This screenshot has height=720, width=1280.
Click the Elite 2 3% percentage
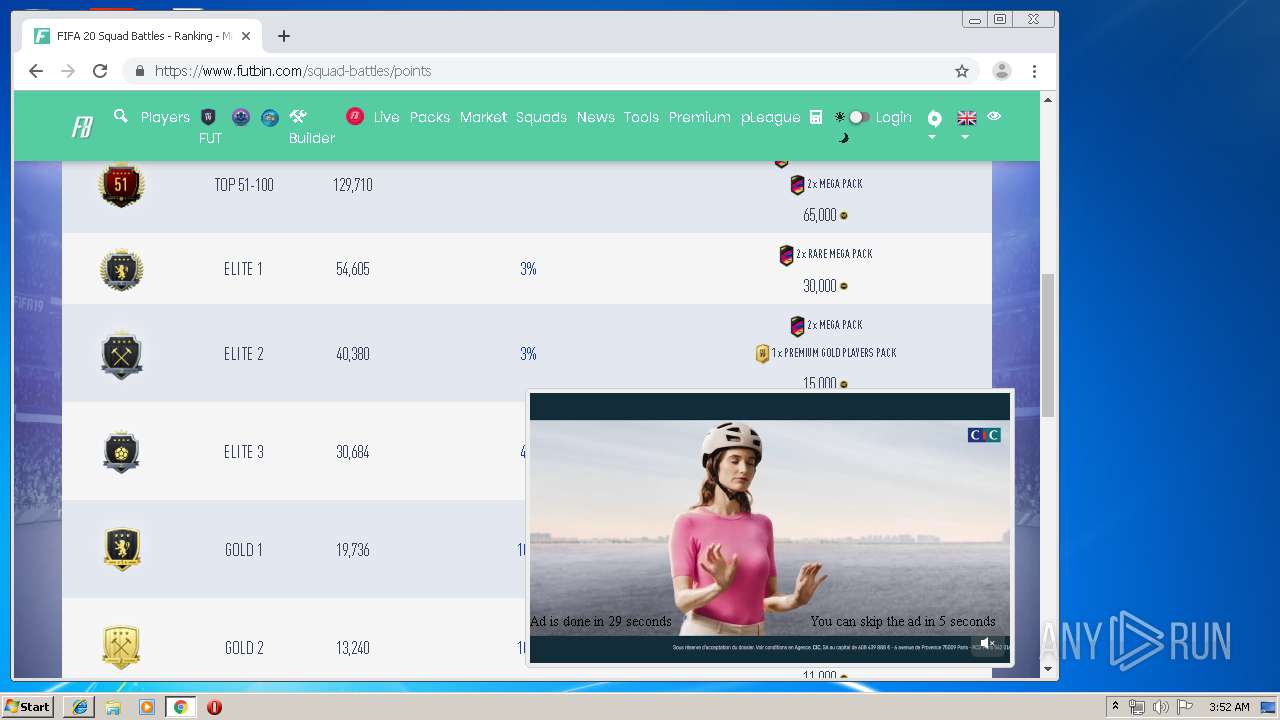[x=528, y=354]
